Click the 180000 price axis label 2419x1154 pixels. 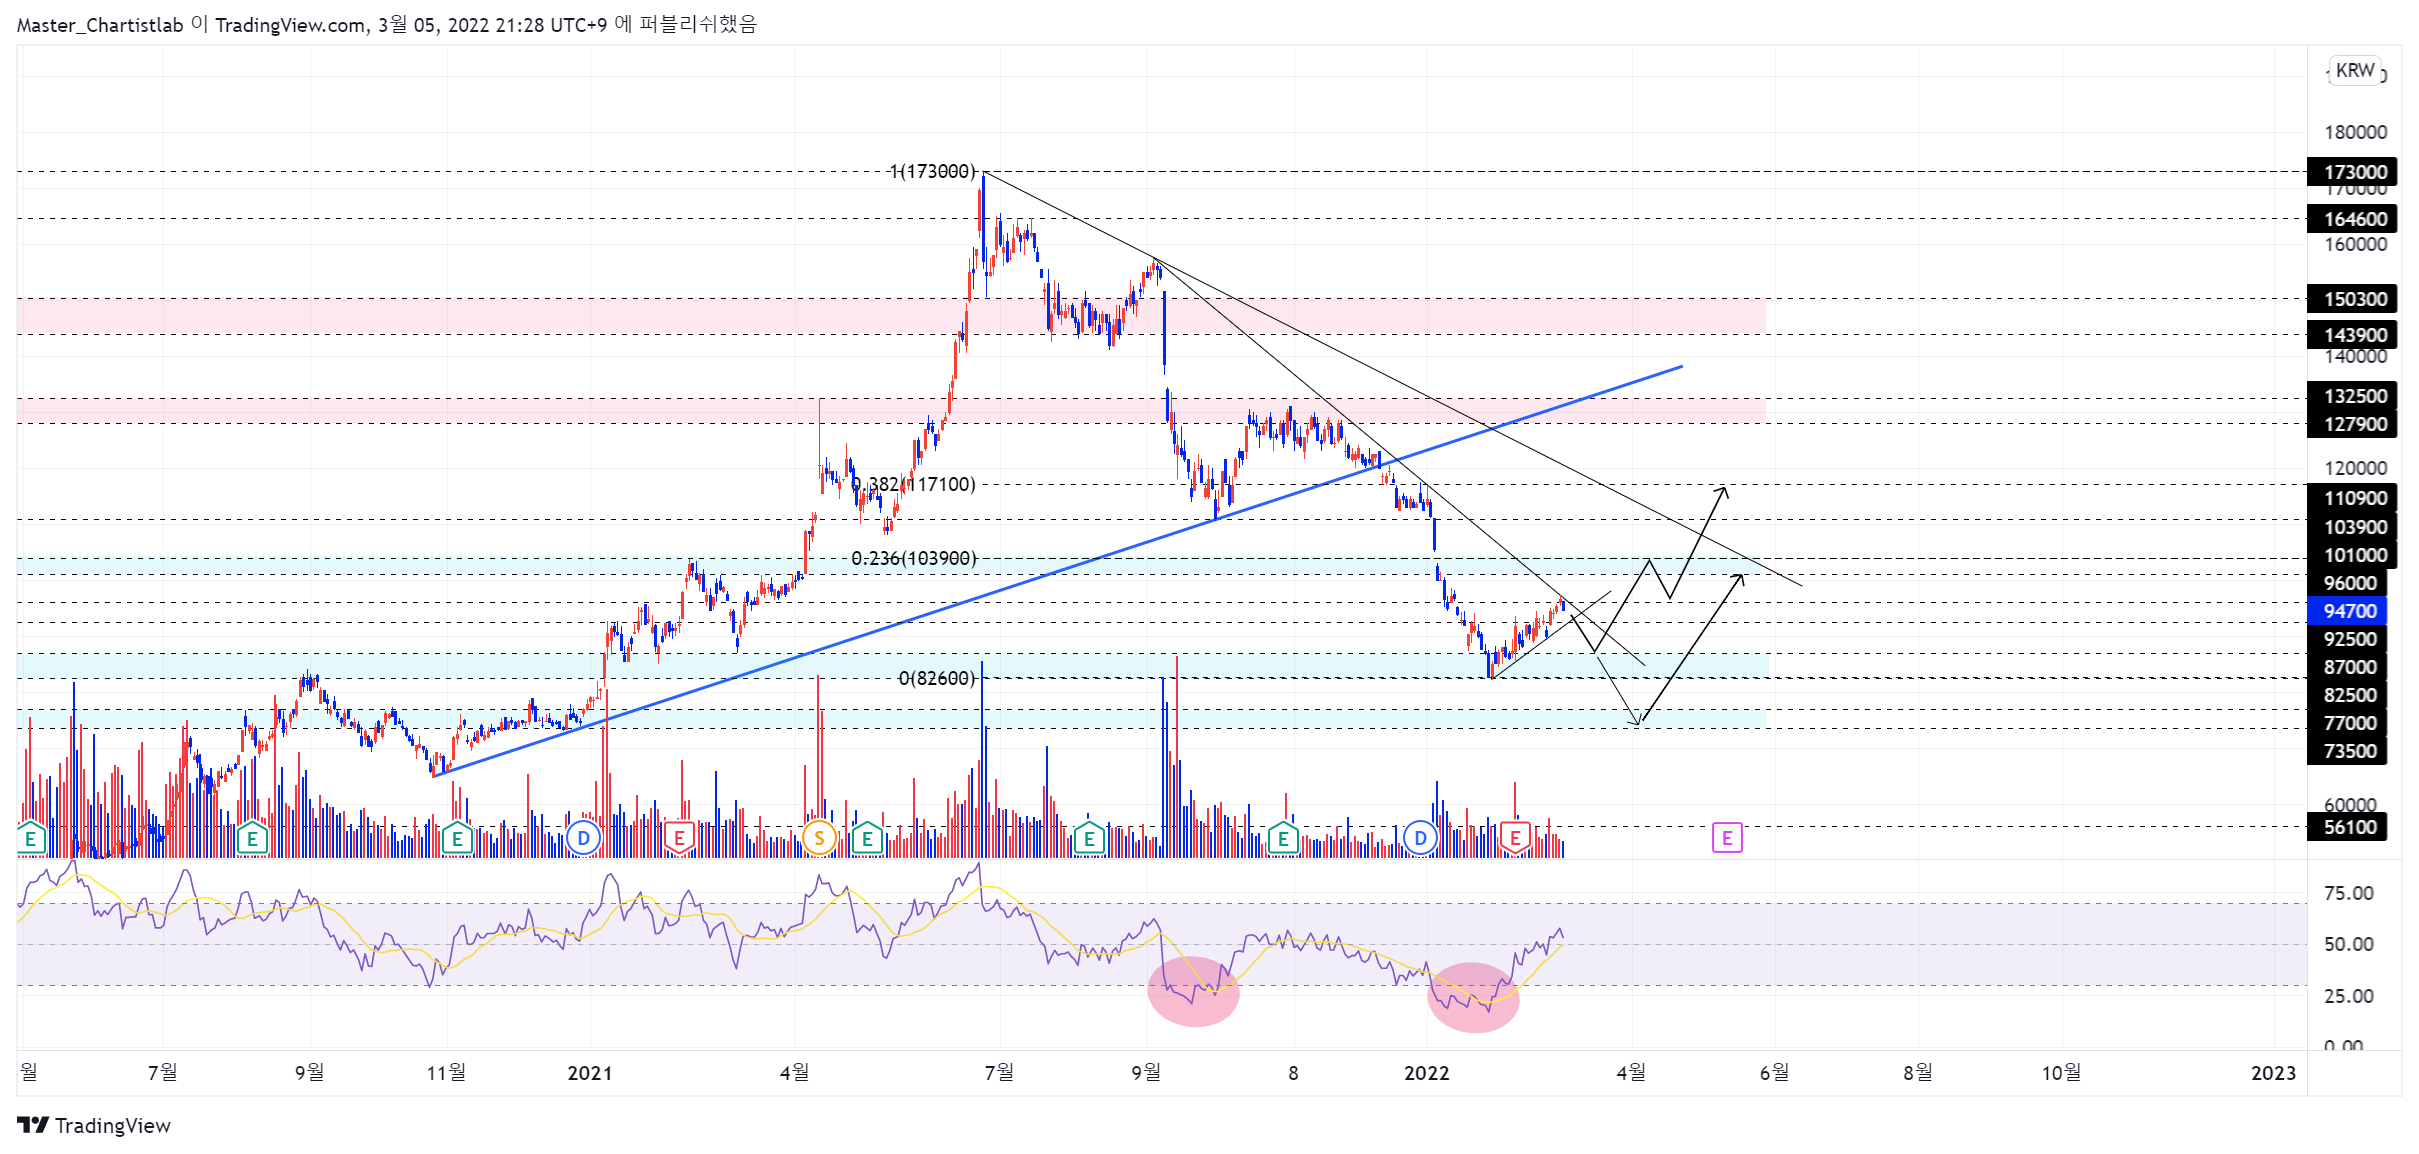(2355, 132)
